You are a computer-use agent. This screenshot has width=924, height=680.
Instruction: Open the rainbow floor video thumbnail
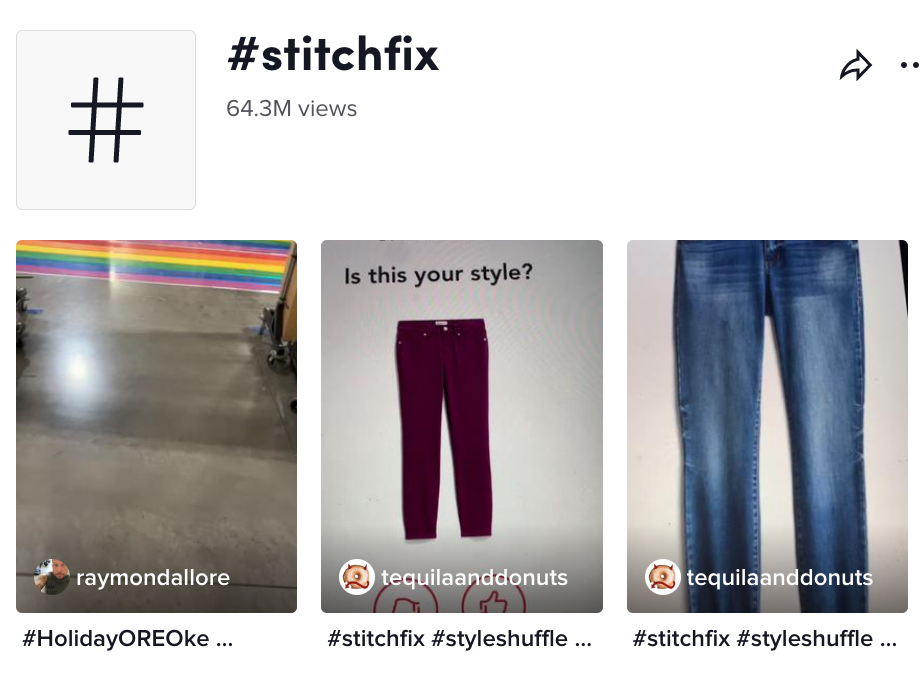pos(156,426)
